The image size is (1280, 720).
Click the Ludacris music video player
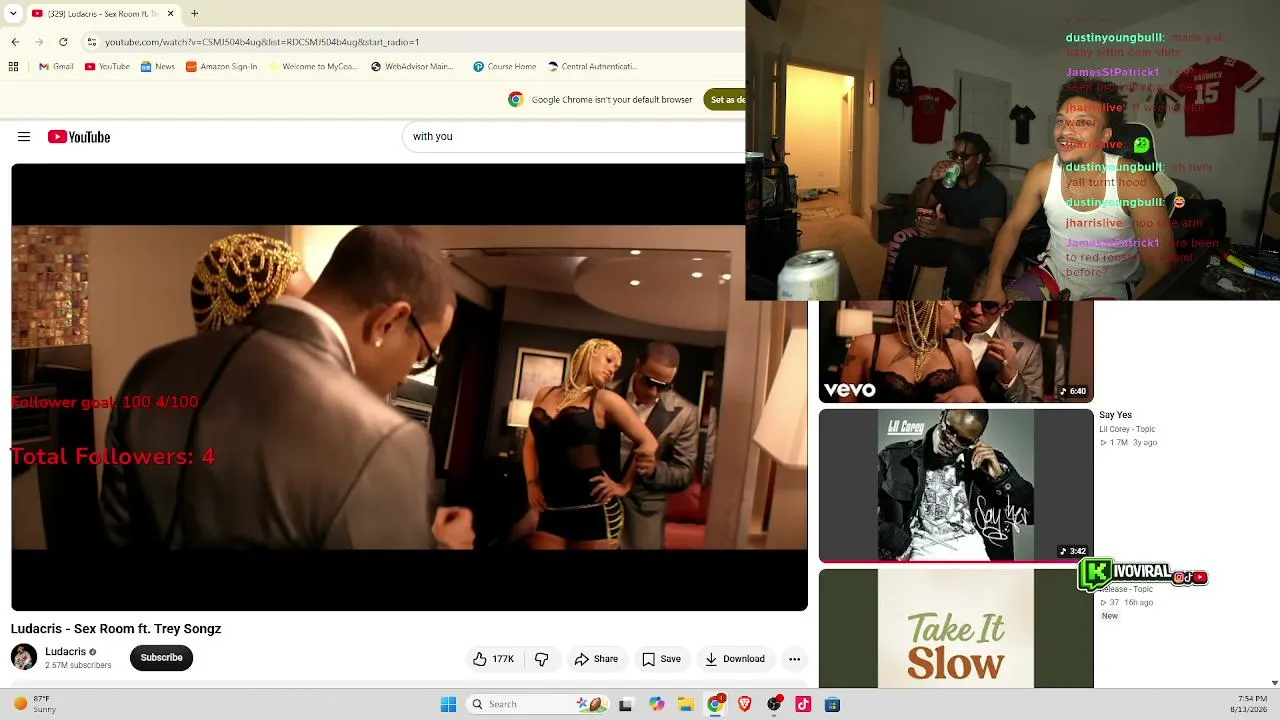[409, 387]
